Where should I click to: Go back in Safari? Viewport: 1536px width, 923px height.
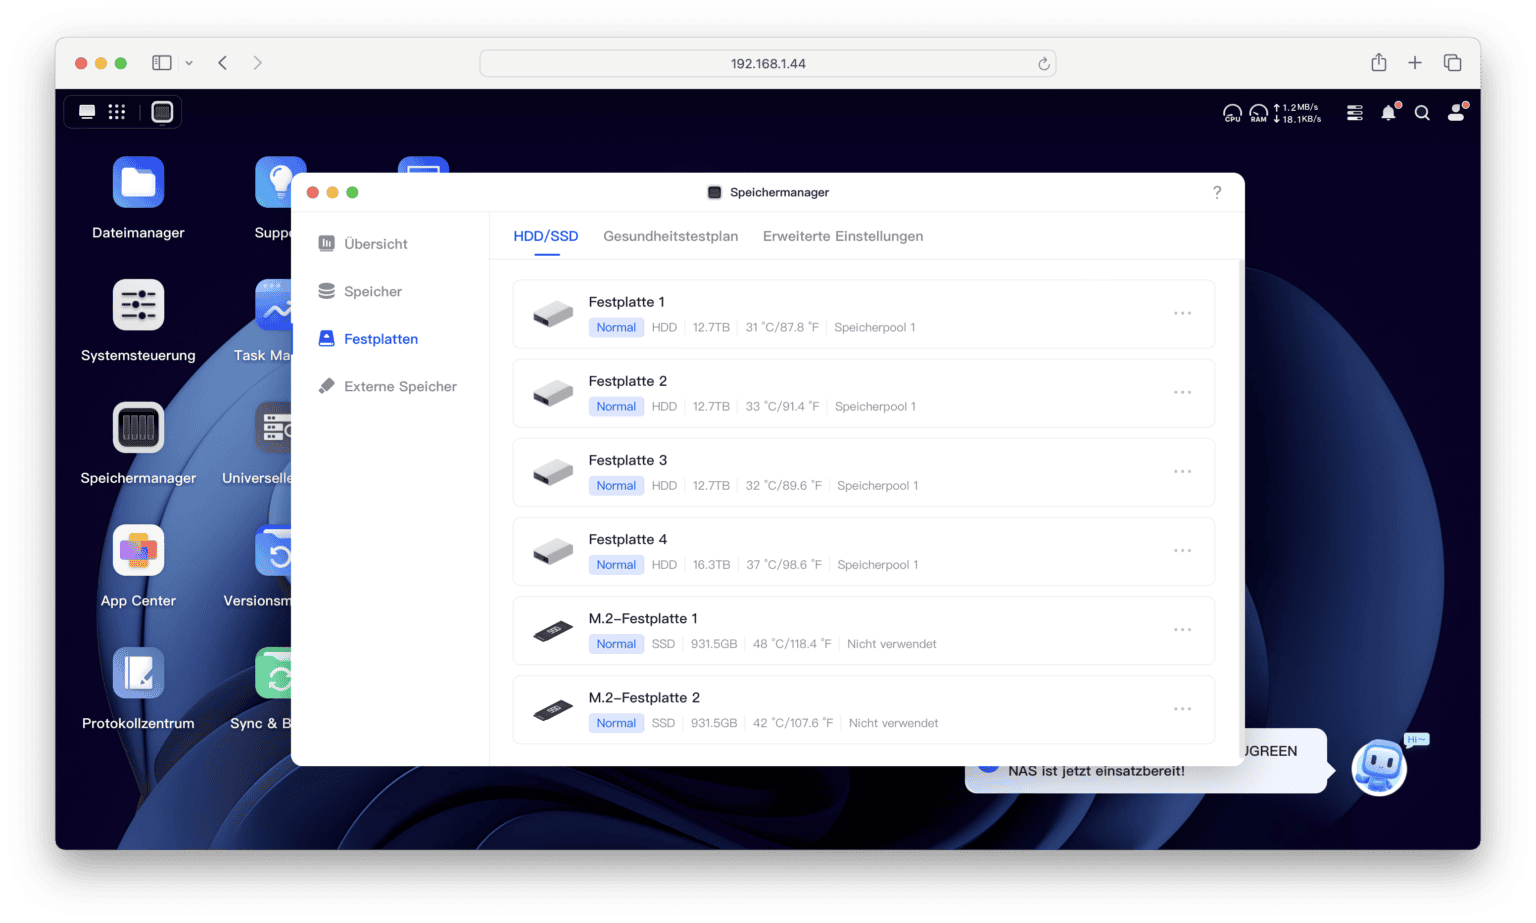point(223,63)
